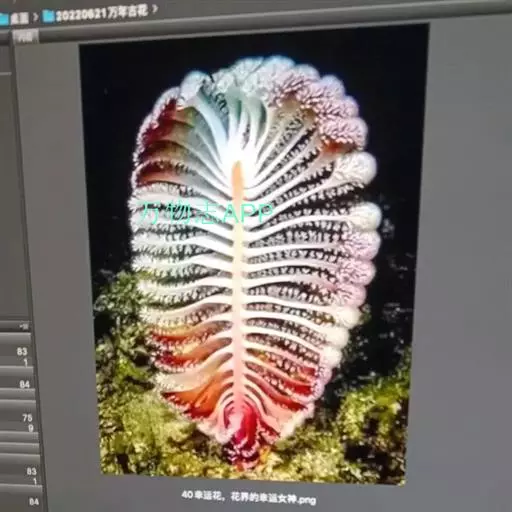Viewport: 512px width, 512px height.
Task: Switch to the preview panel tab
Action: (x=26, y=36)
